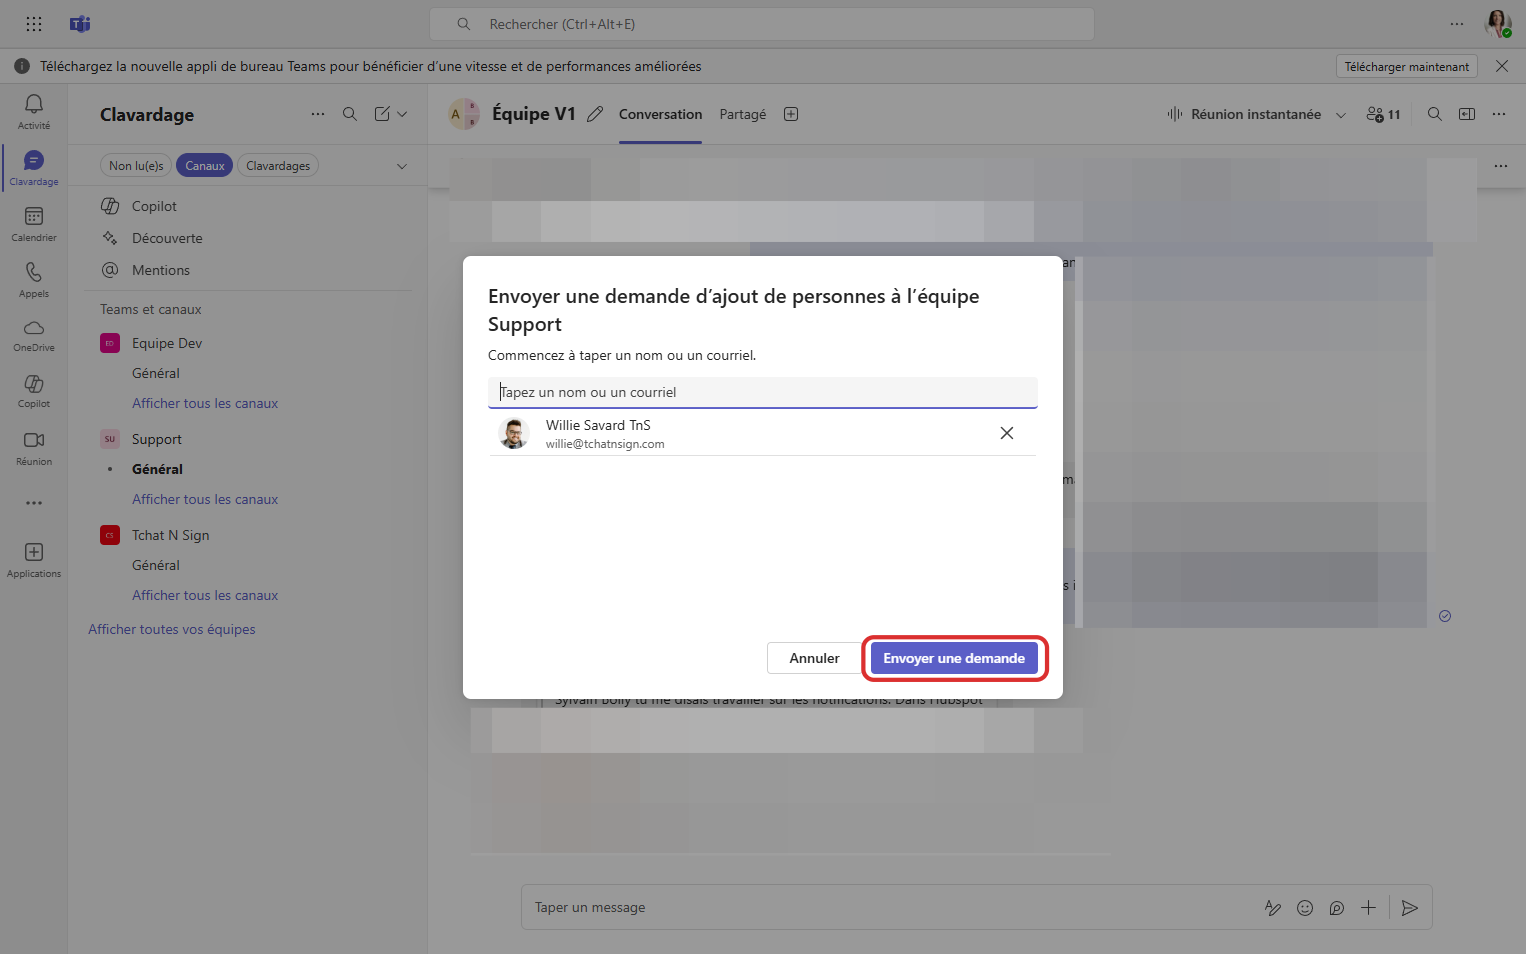This screenshot has width=1526, height=954.
Task: Open the Calendrier app
Action: (x=34, y=224)
